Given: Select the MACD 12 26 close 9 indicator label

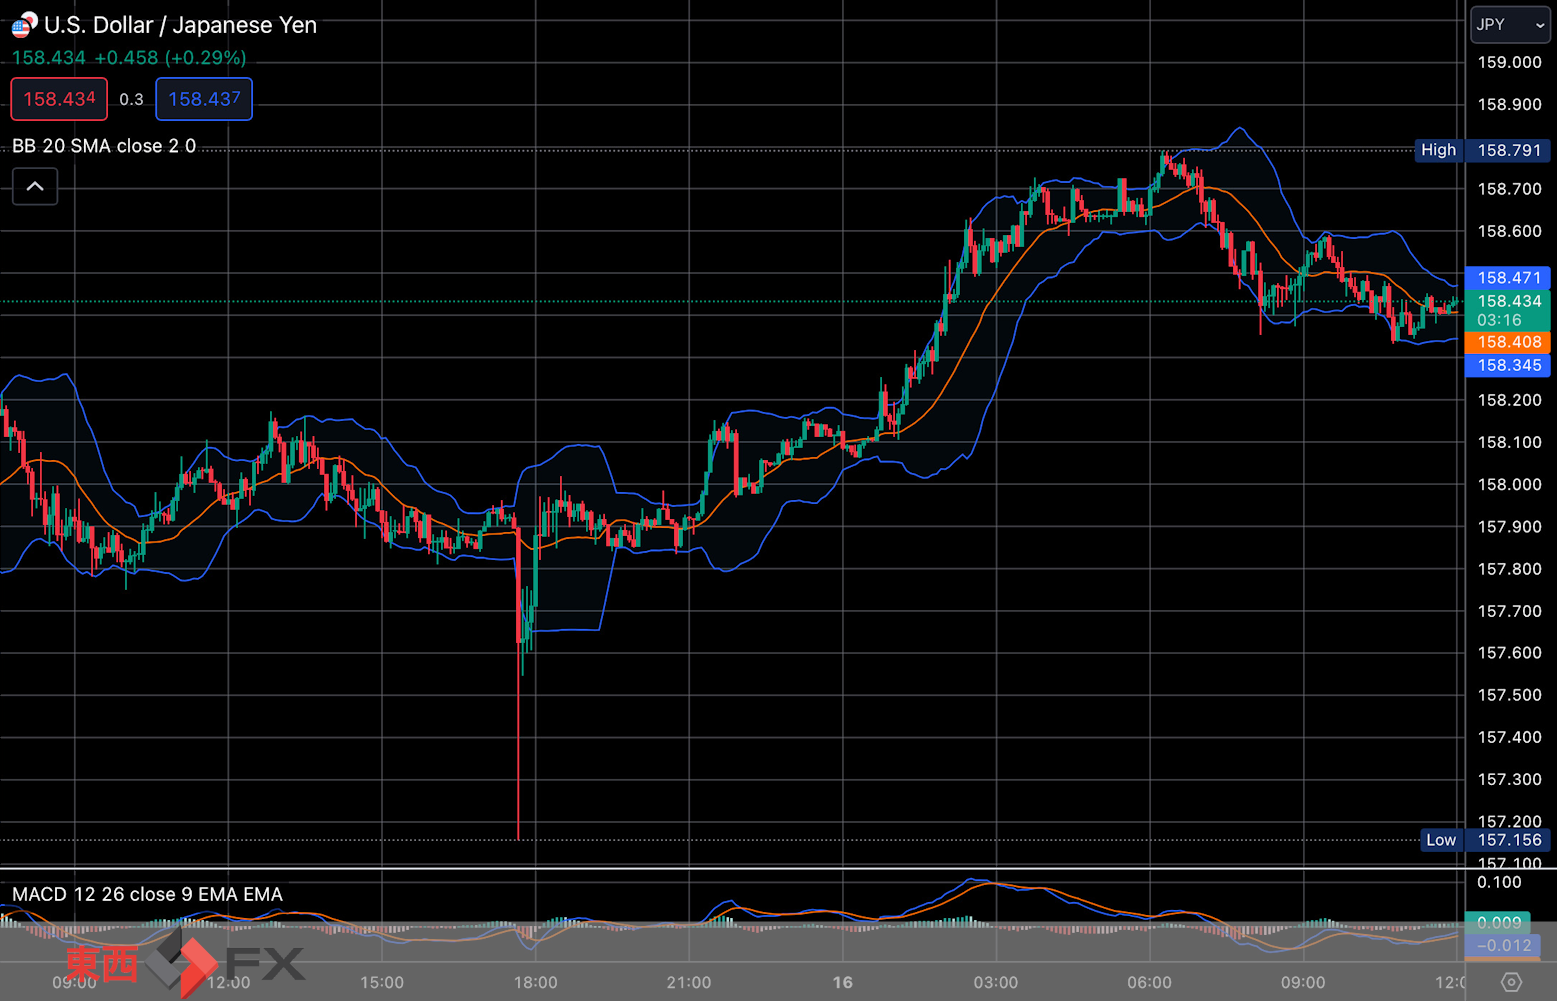Looking at the screenshot, I should click(x=147, y=894).
